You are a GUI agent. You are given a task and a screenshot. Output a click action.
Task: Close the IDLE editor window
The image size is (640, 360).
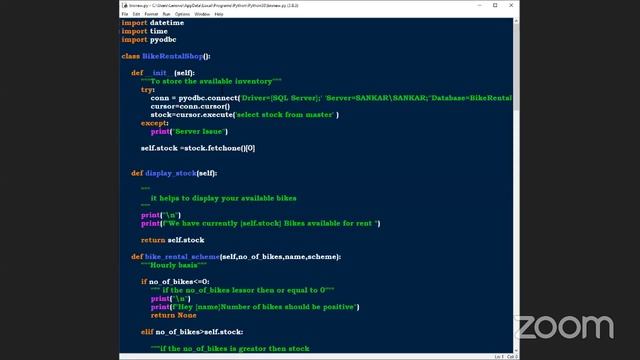click(511, 5)
